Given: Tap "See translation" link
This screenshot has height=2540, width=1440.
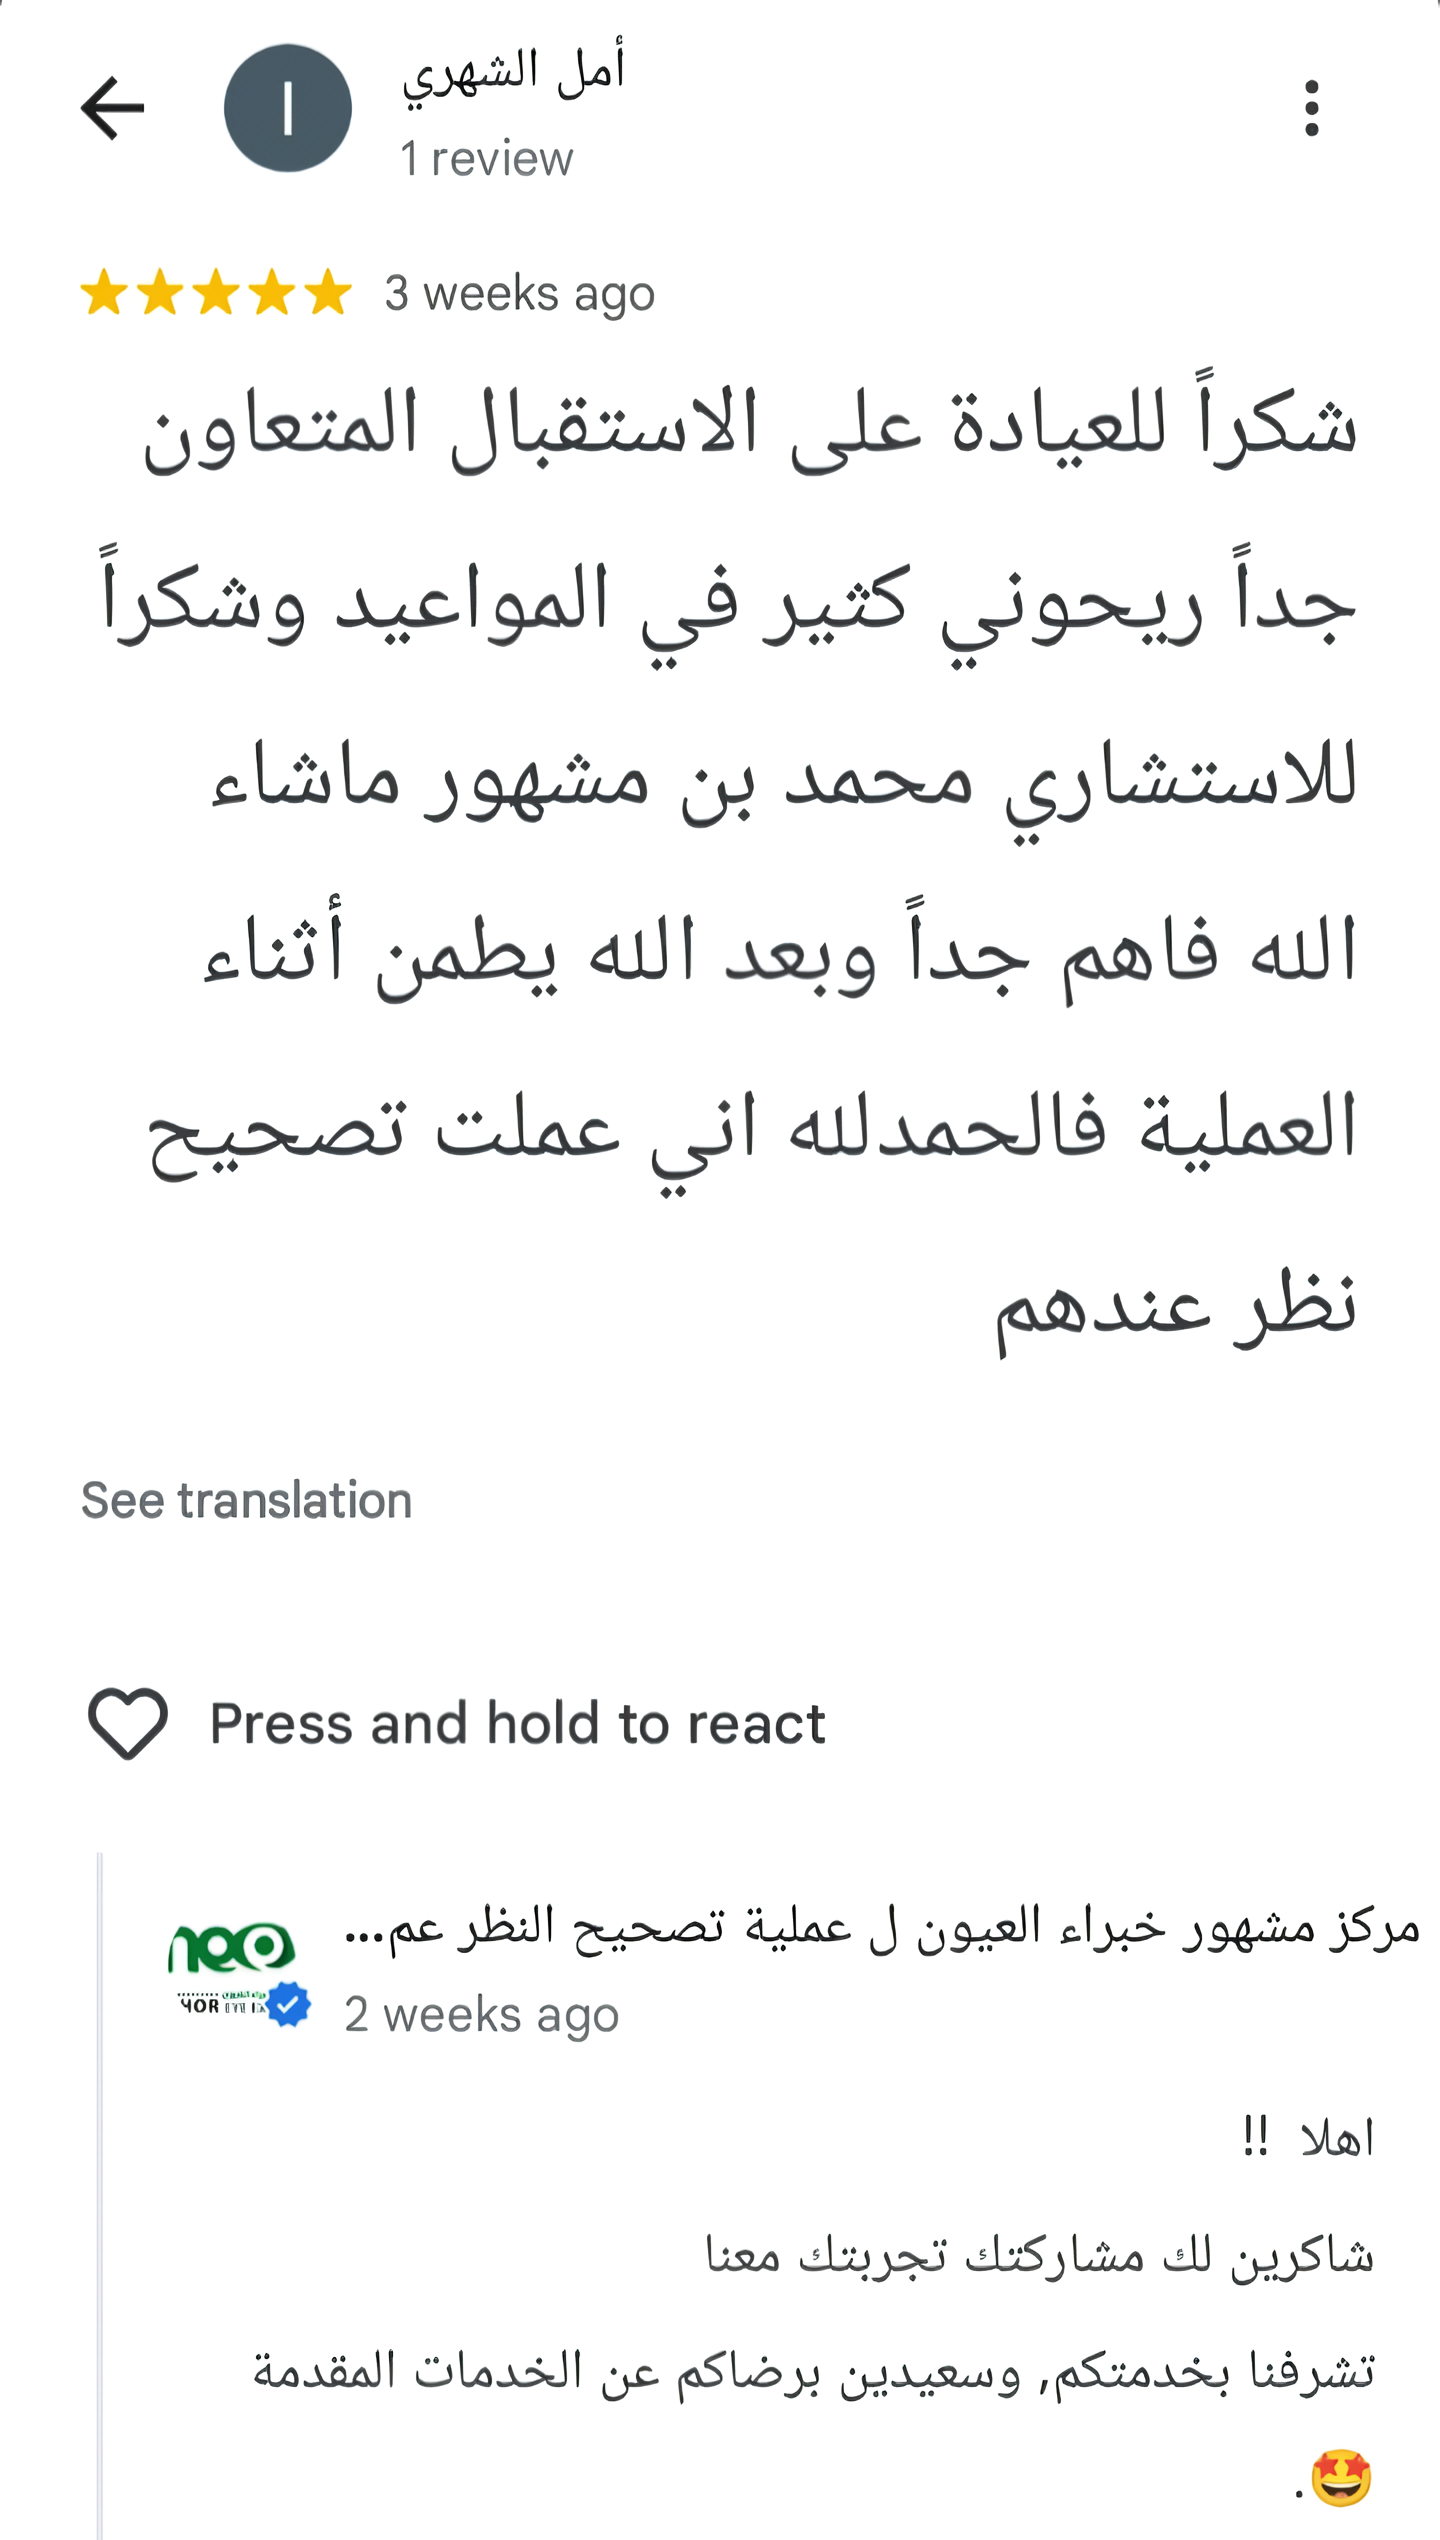Looking at the screenshot, I should [246, 1500].
